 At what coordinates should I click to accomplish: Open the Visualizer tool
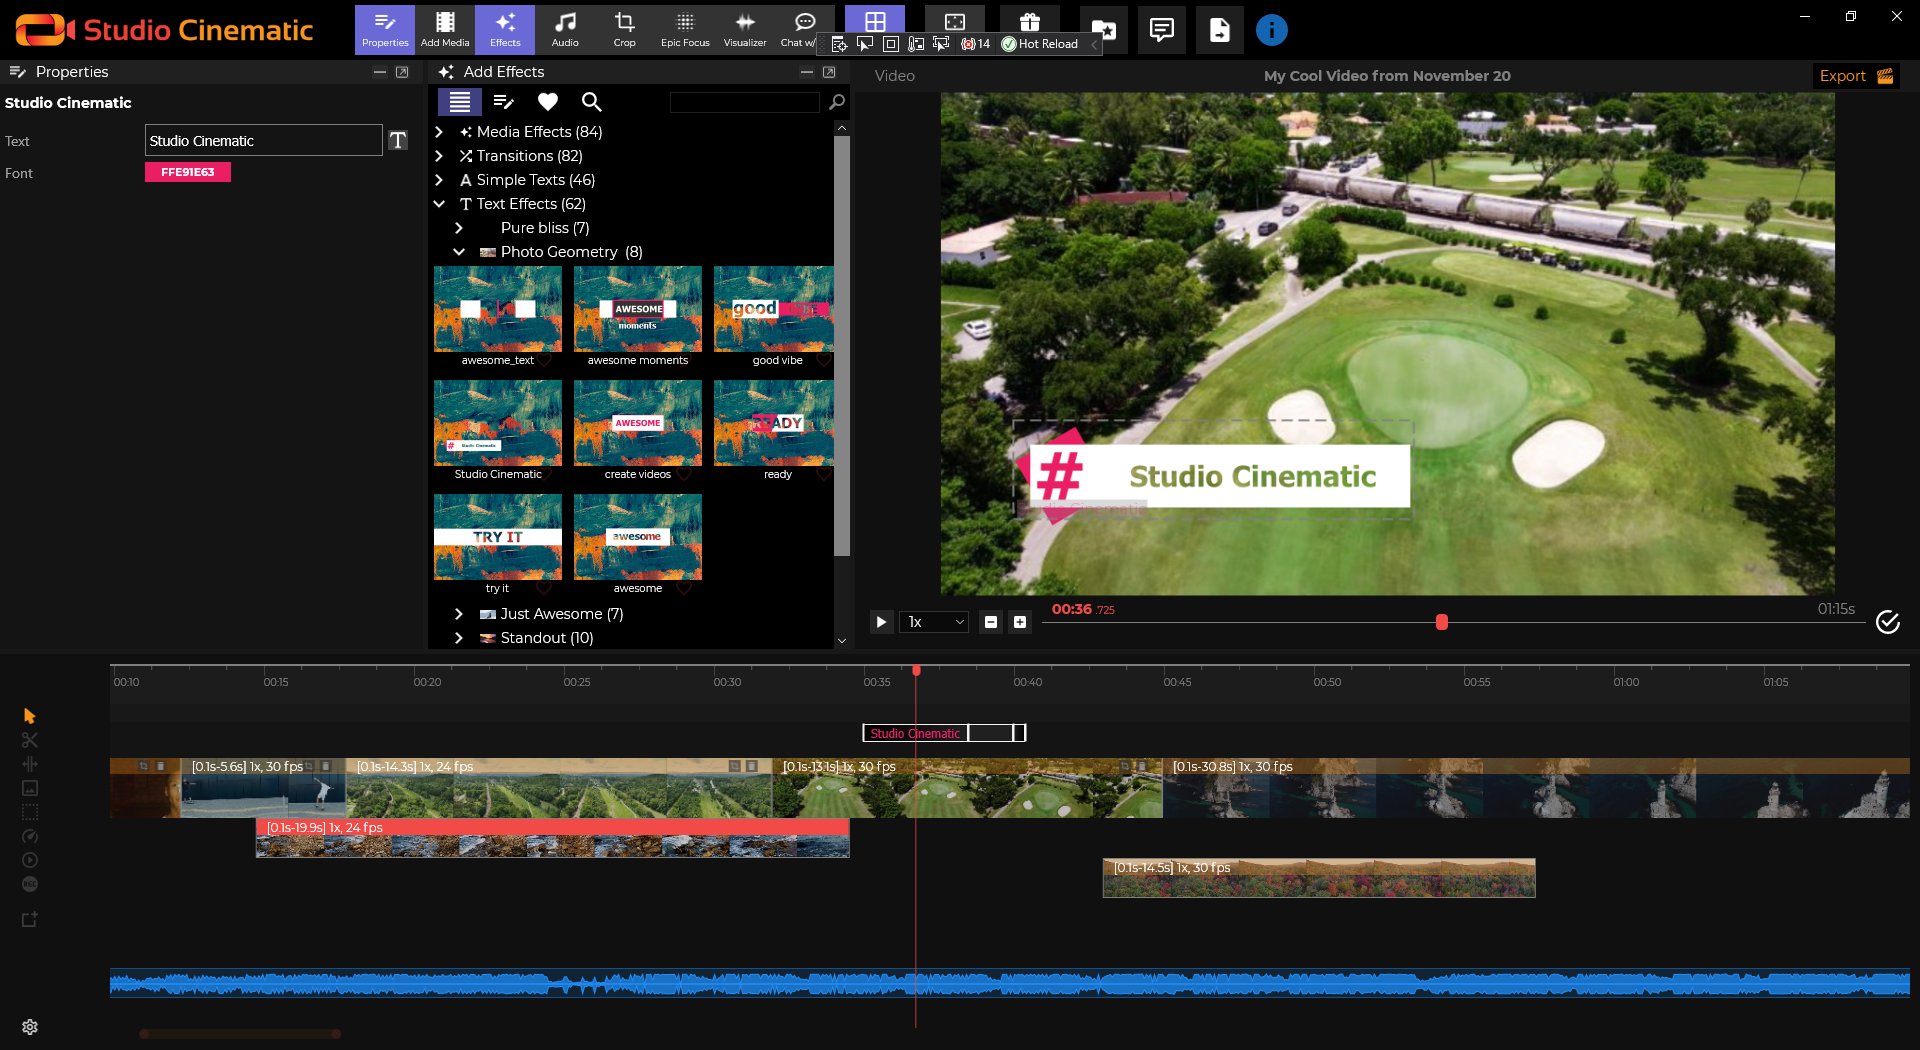pos(744,29)
